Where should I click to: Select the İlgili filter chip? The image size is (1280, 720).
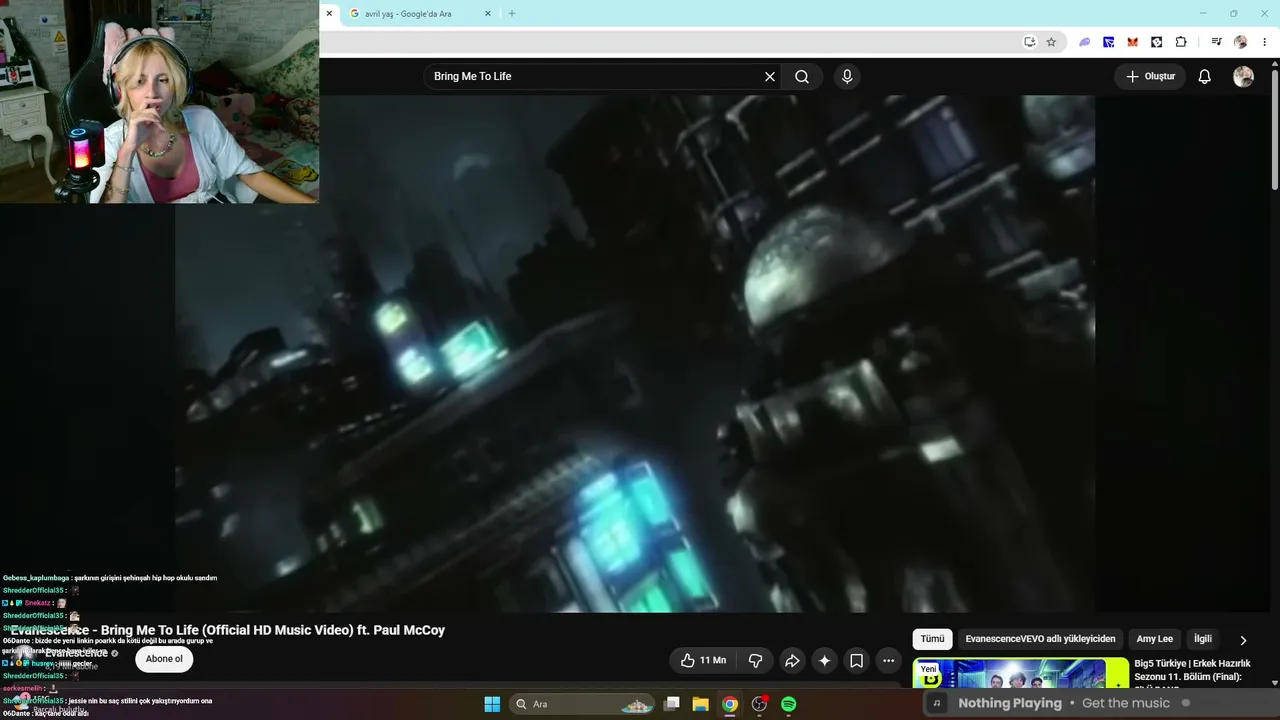[x=1202, y=639]
